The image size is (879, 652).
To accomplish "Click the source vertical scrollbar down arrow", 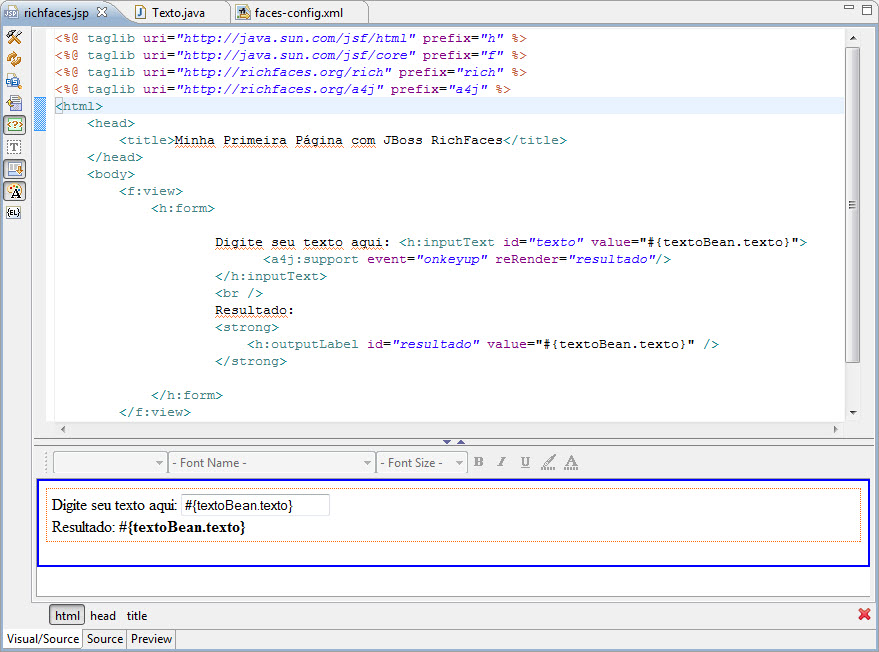I will click(x=853, y=413).
